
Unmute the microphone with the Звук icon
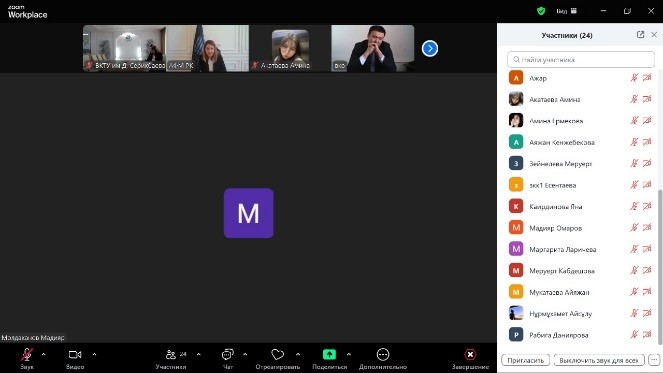(27, 354)
